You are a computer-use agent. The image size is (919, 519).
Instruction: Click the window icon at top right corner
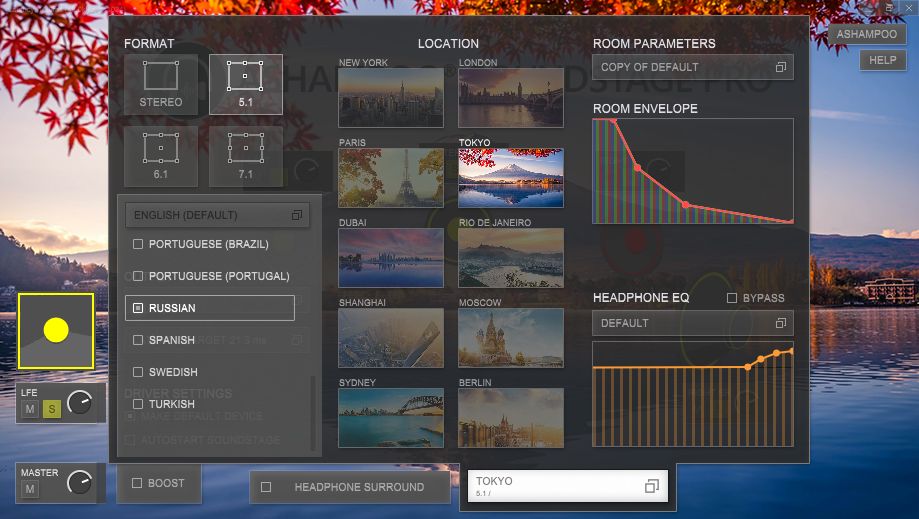(890, 8)
